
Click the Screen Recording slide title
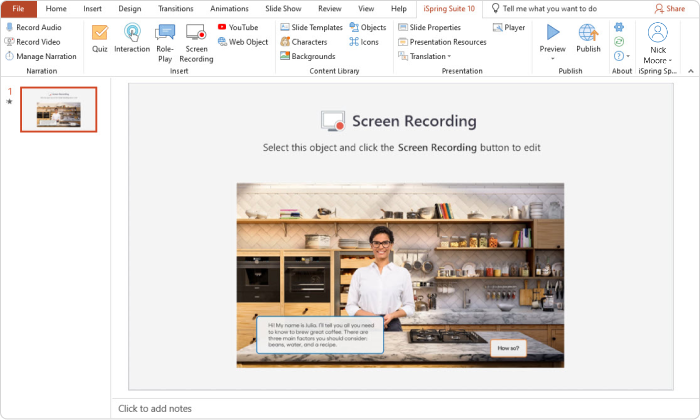[414, 121]
